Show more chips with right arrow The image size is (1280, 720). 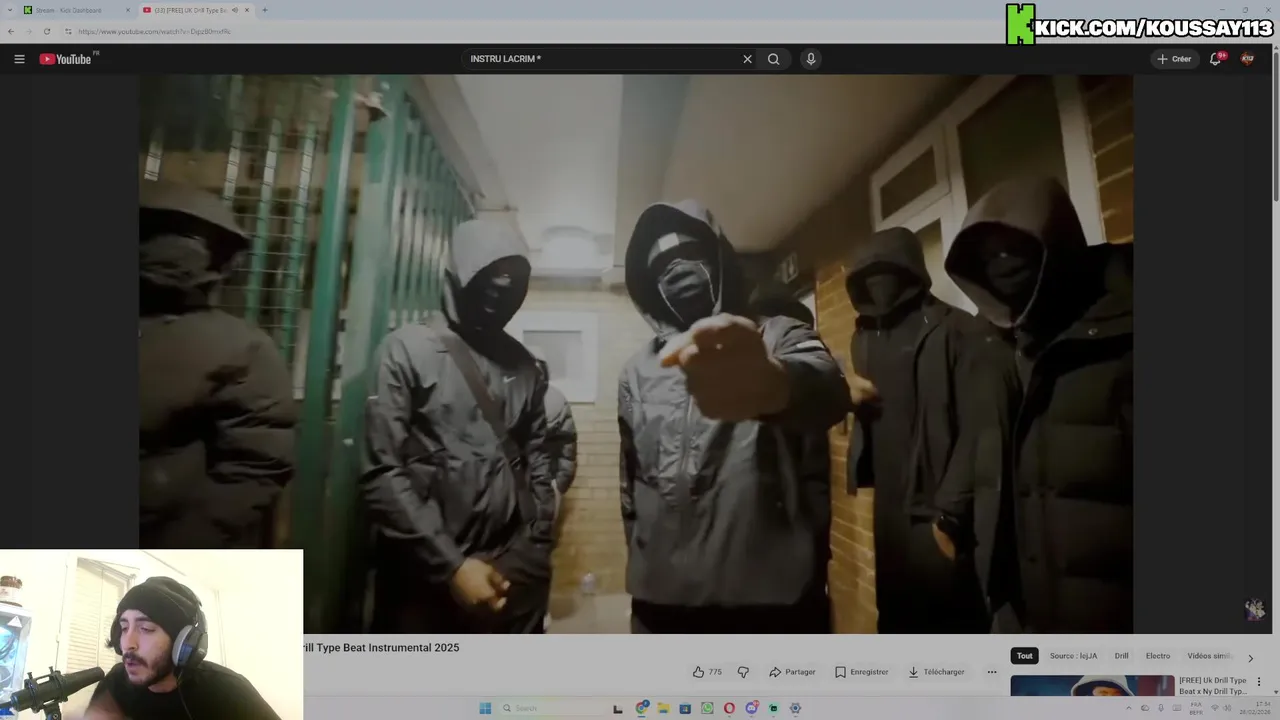point(1250,658)
